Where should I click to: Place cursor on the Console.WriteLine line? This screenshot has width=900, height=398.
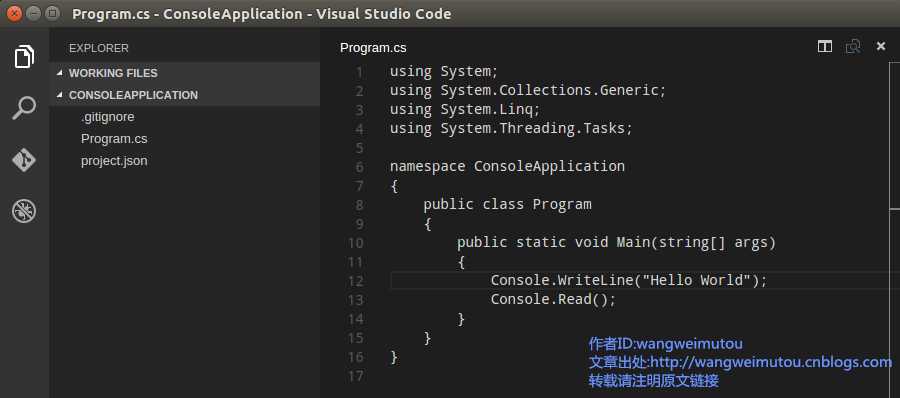[629, 280]
